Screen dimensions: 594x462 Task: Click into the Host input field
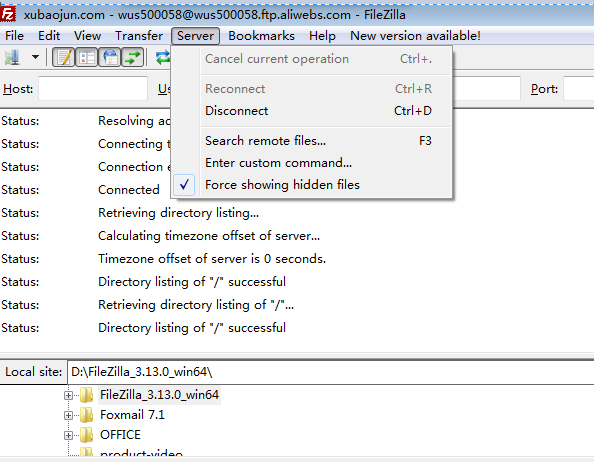[93, 89]
